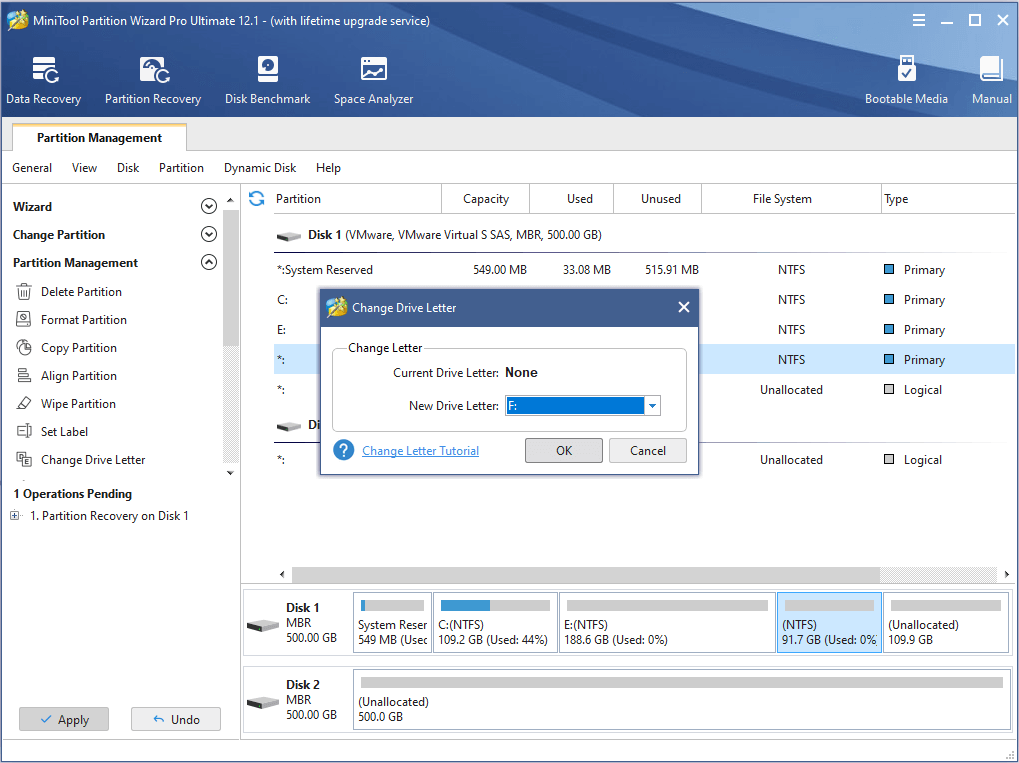Viewport: 1019px width, 763px height.
Task: Click Copy Partition in the sidebar
Action: pos(79,348)
